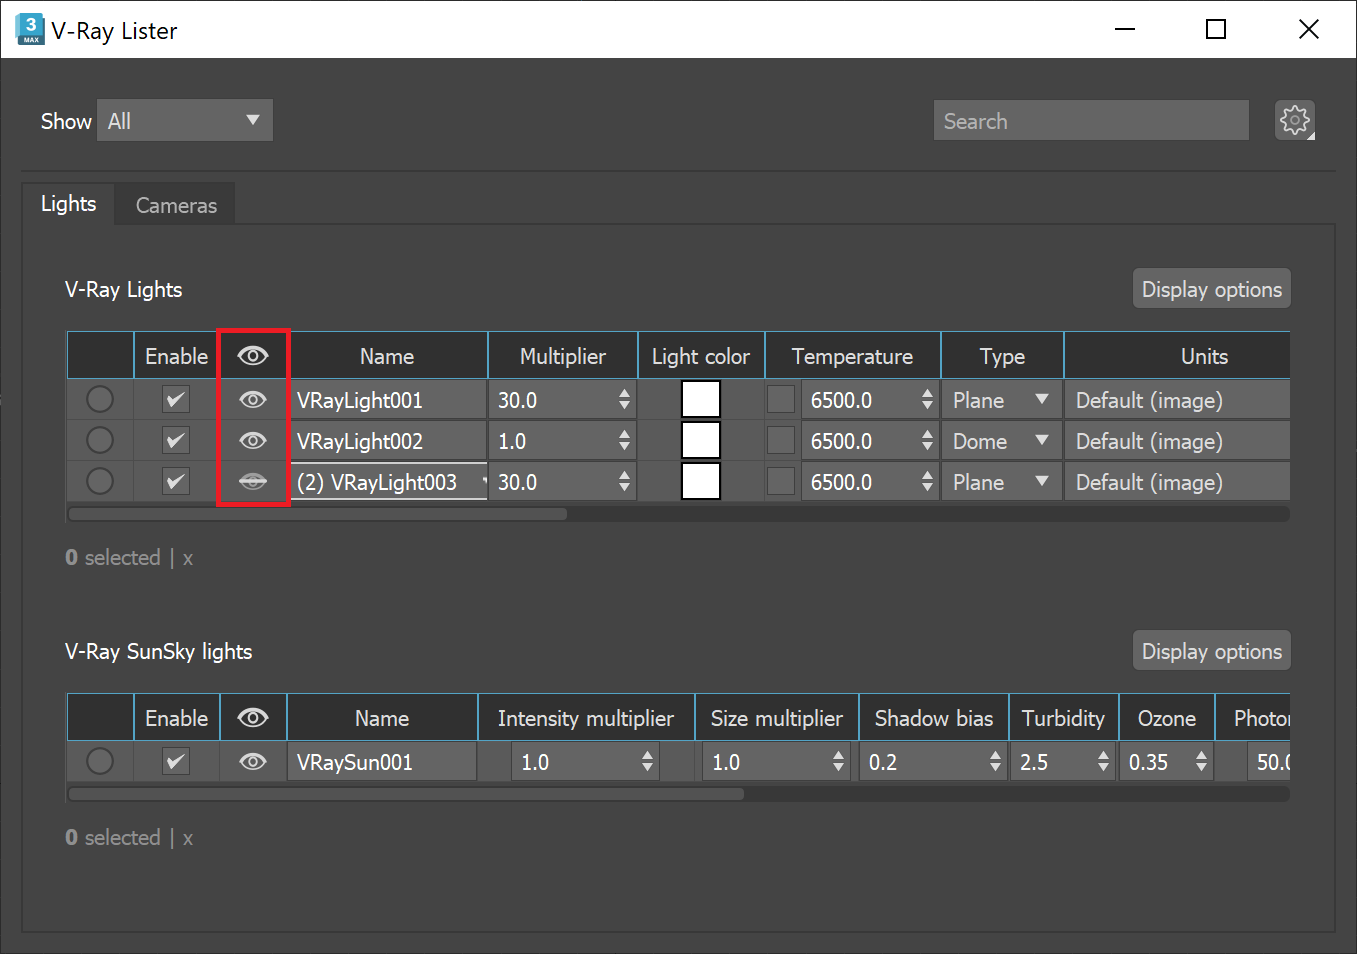Click the Search input field
This screenshot has height=954, width=1357.
[x=1090, y=119]
